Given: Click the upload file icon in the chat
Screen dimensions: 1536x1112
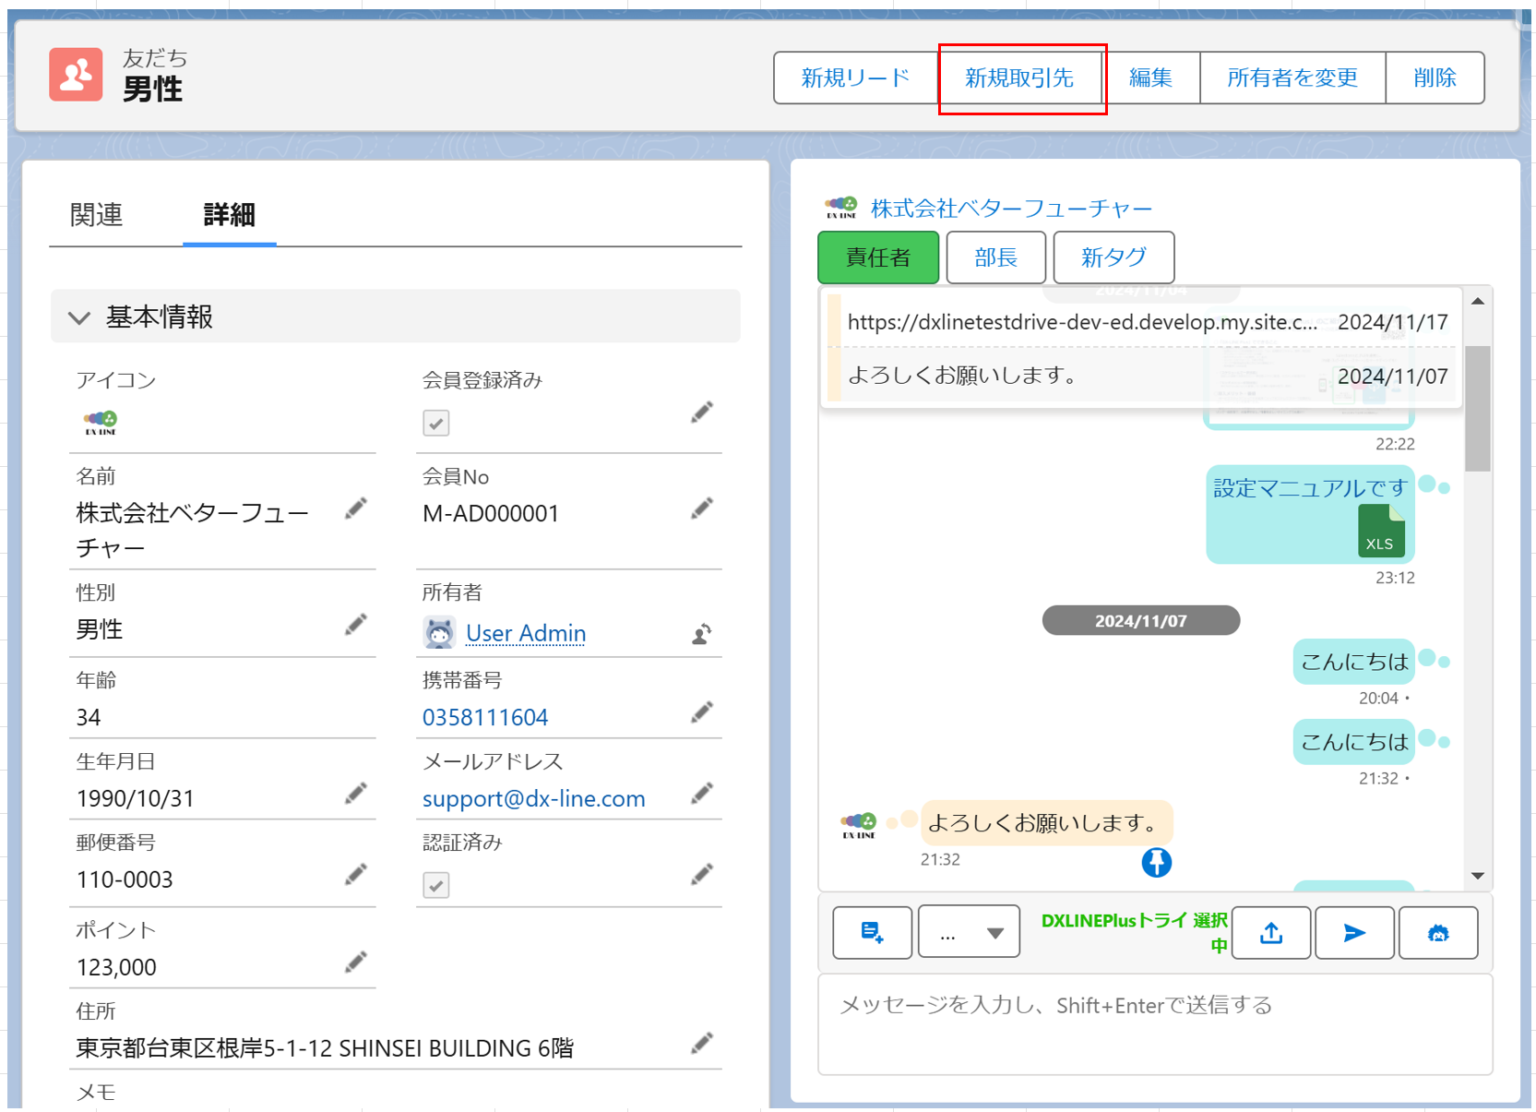Looking at the screenshot, I should pyautogui.click(x=1270, y=932).
